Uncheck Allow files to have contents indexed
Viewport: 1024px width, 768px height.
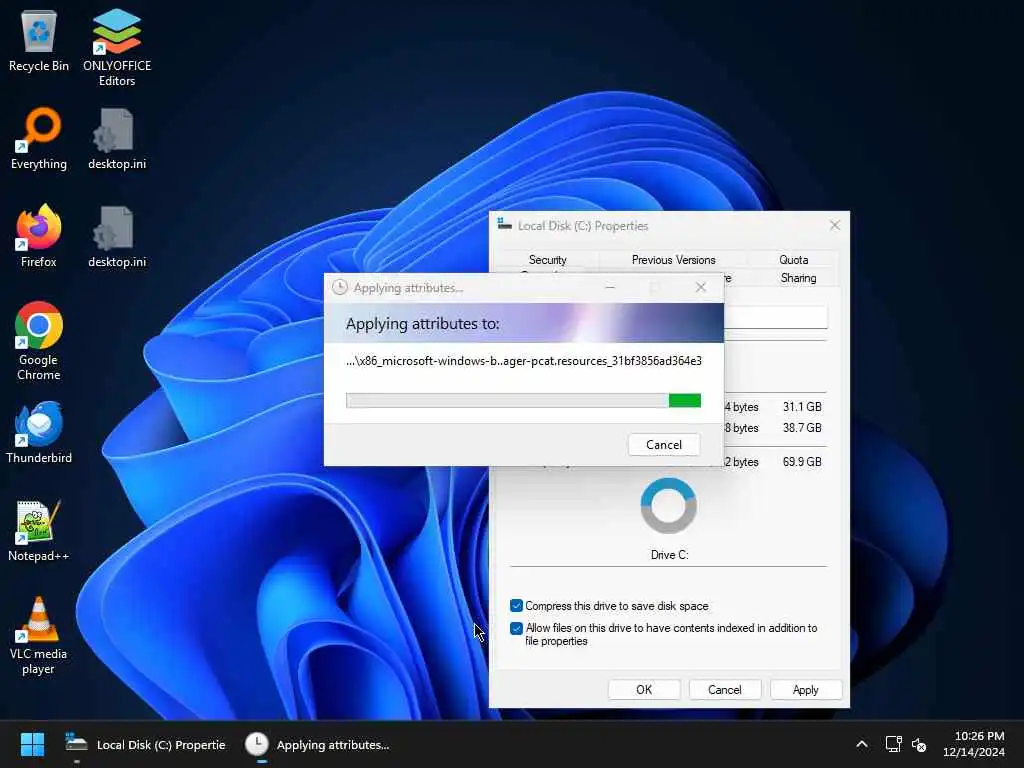[x=516, y=628]
